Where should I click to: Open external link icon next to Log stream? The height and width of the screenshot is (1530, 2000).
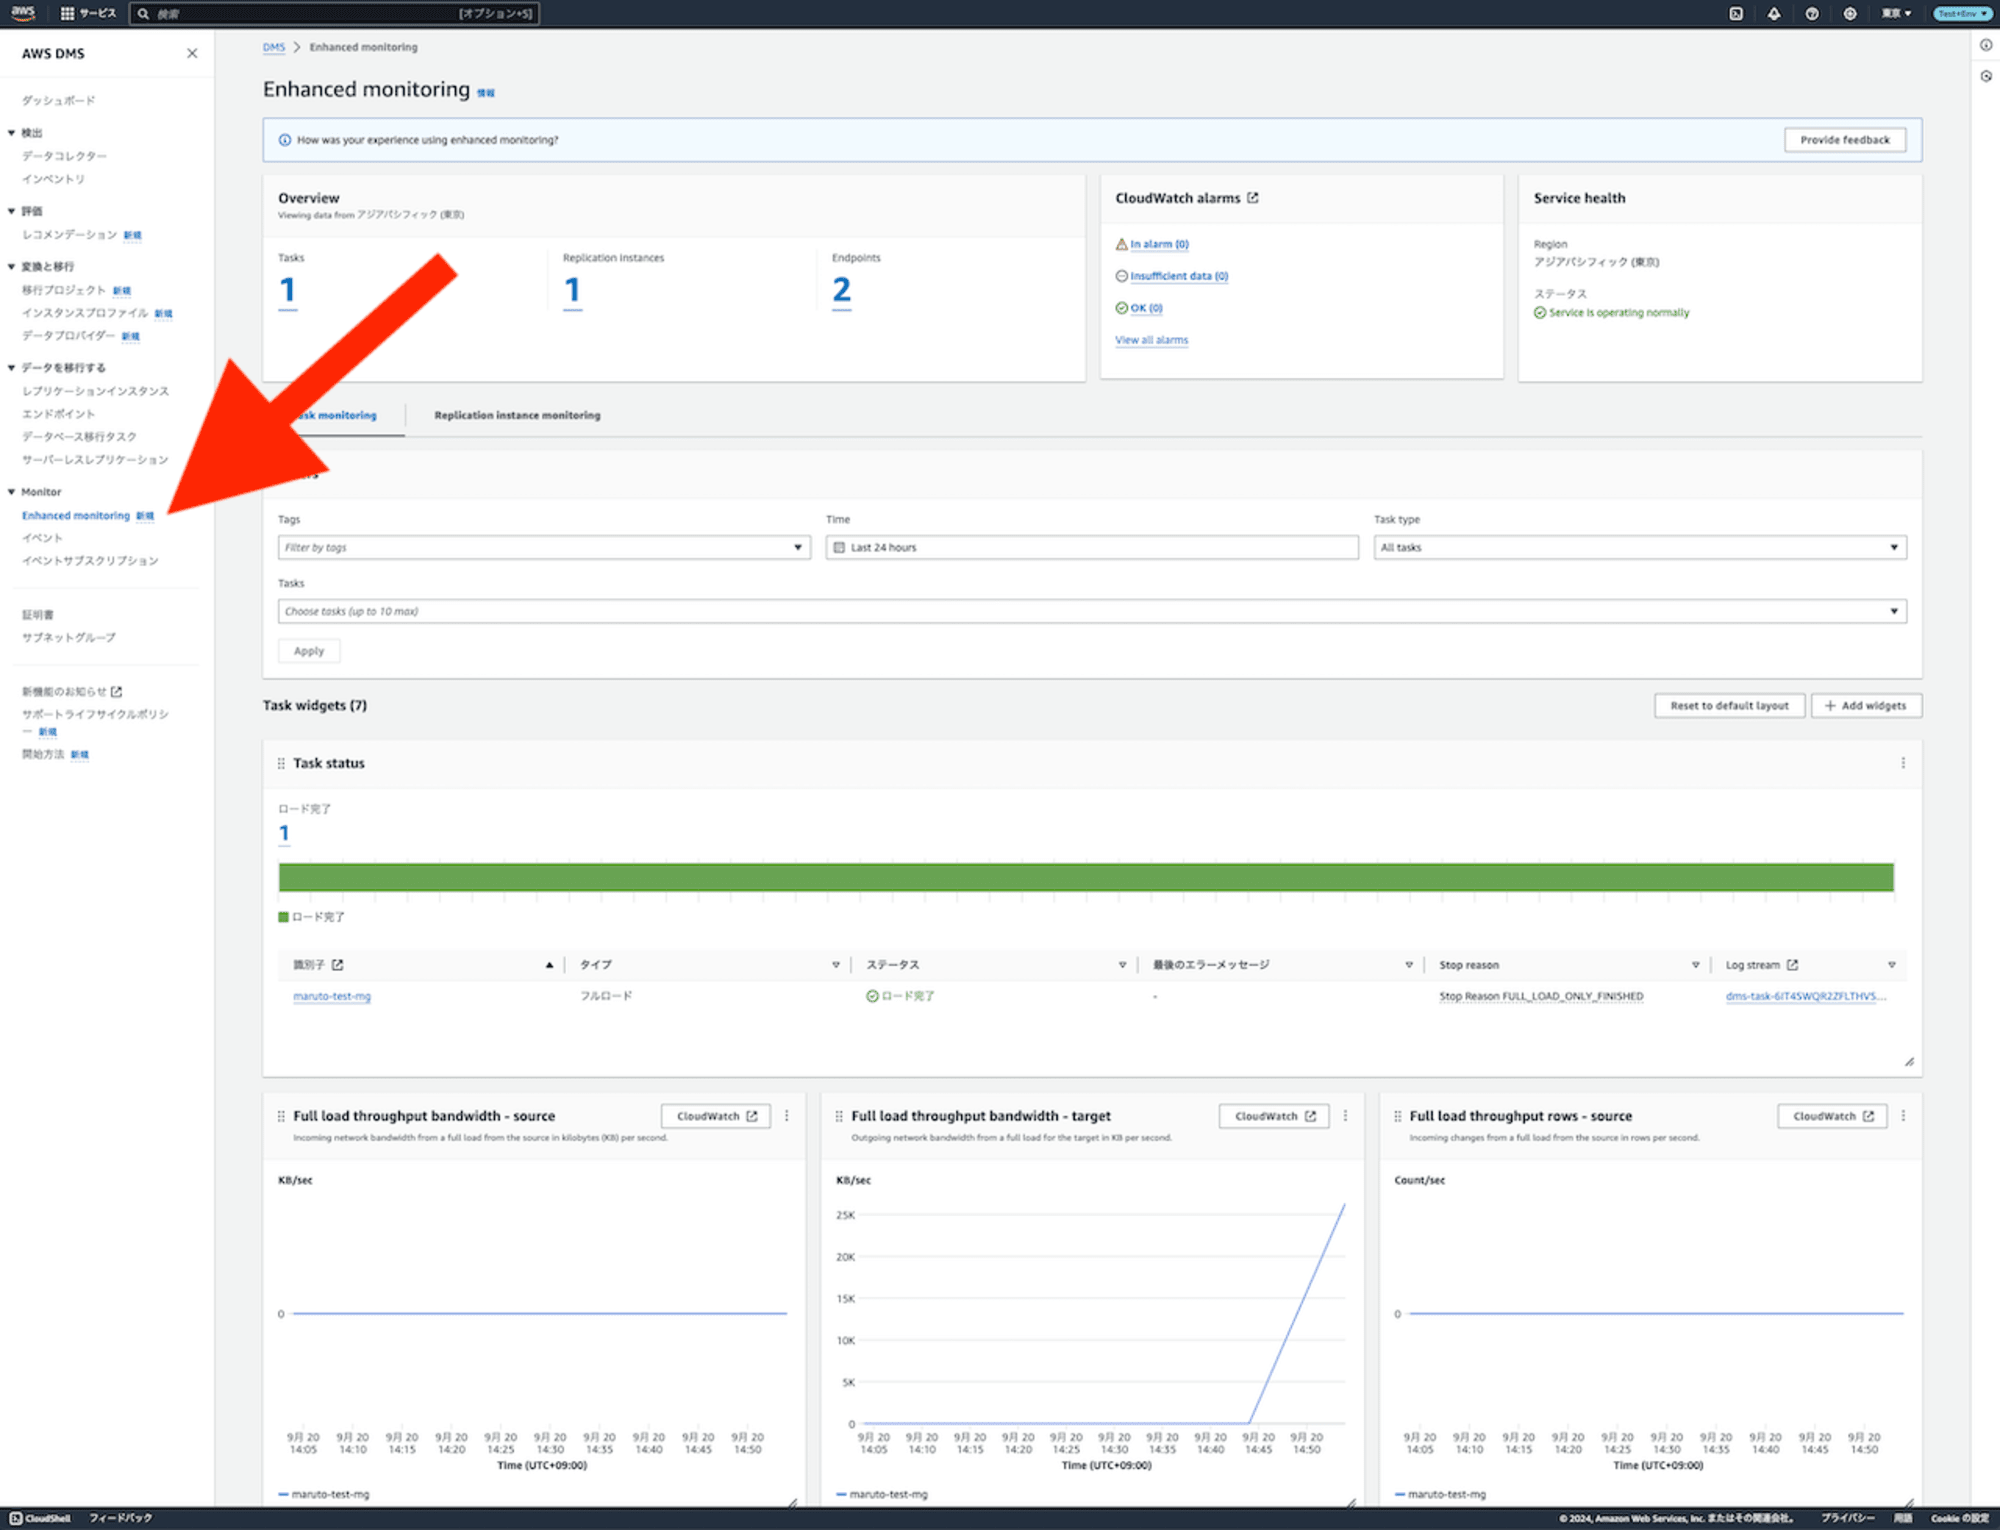tap(1793, 965)
